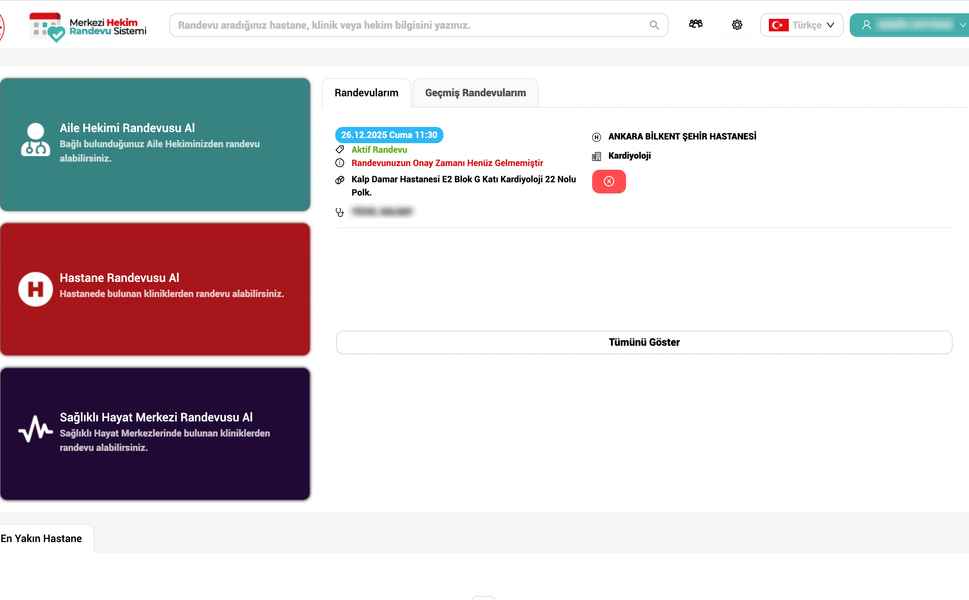Click the magnifier icon in search bar
Image resolution: width=969 pixels, height=600 pixels.
tap(654, 25)
